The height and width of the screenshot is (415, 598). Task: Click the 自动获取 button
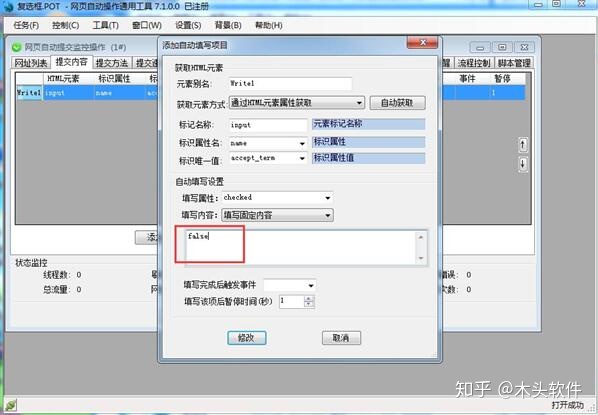click(397, 103)
